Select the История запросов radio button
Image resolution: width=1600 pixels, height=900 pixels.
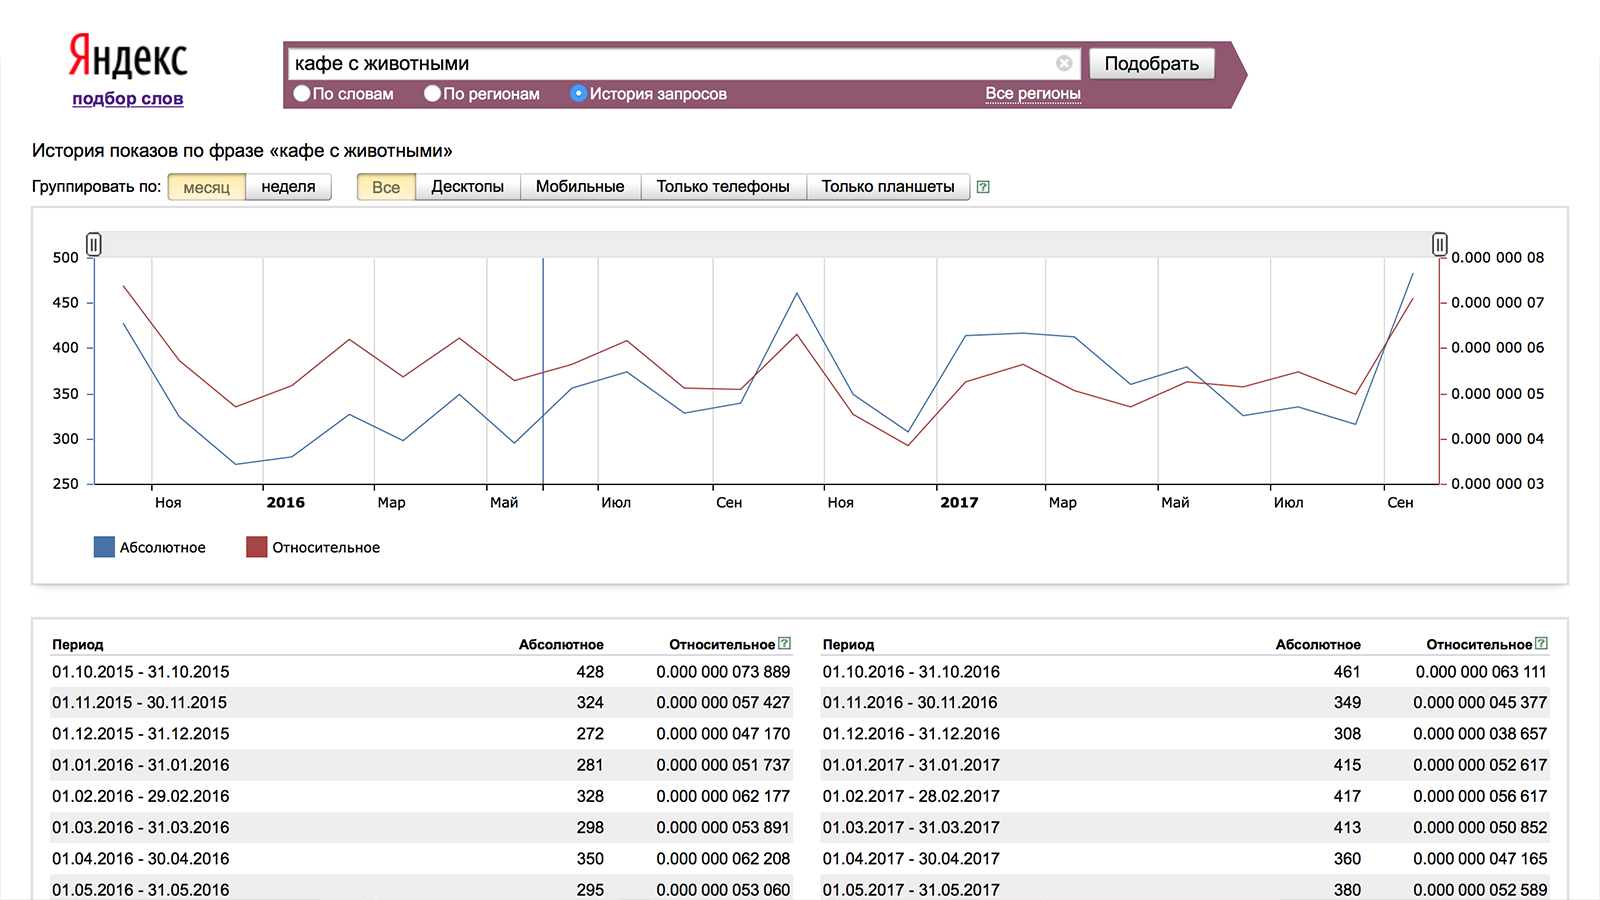578,93
